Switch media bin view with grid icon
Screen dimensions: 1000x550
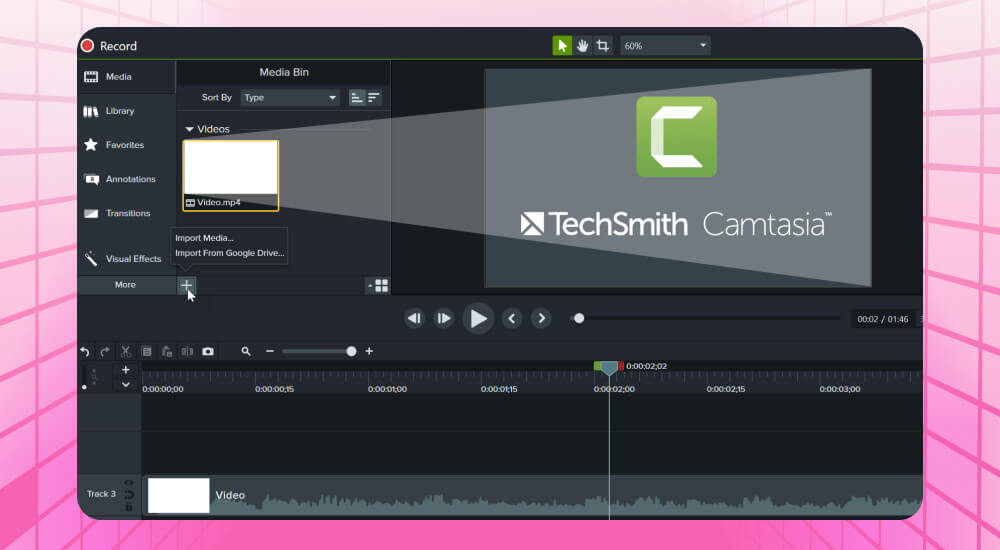381,285
